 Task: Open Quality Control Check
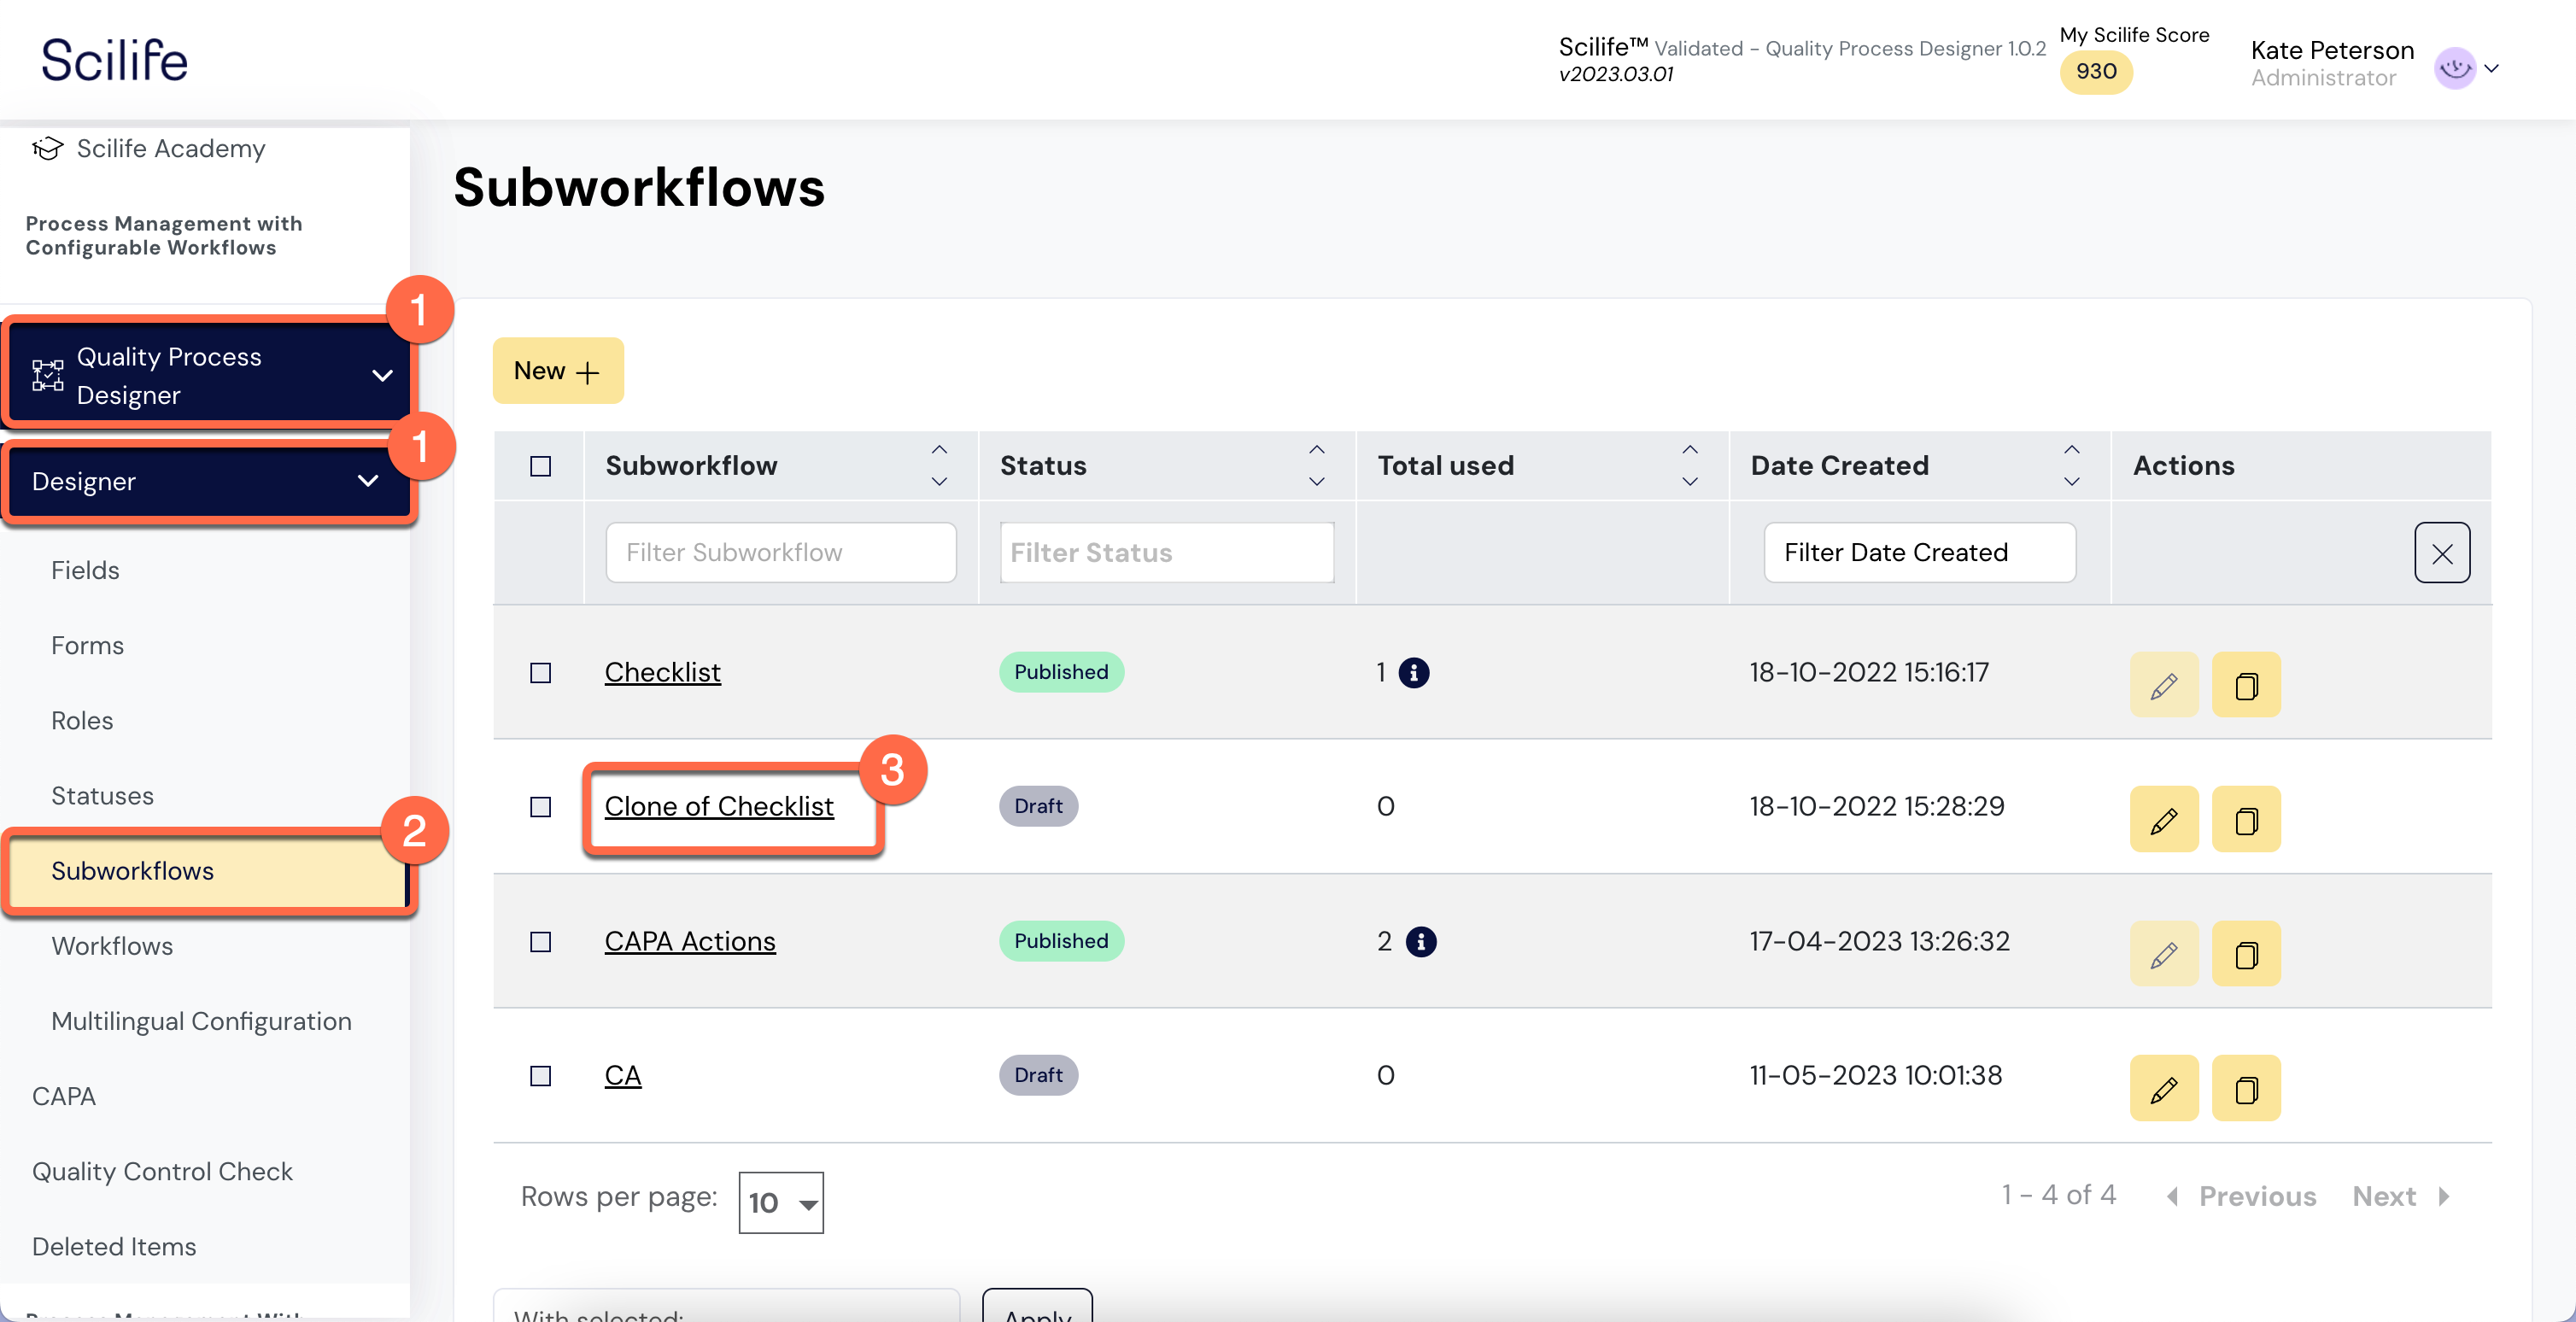(162, 1171)
